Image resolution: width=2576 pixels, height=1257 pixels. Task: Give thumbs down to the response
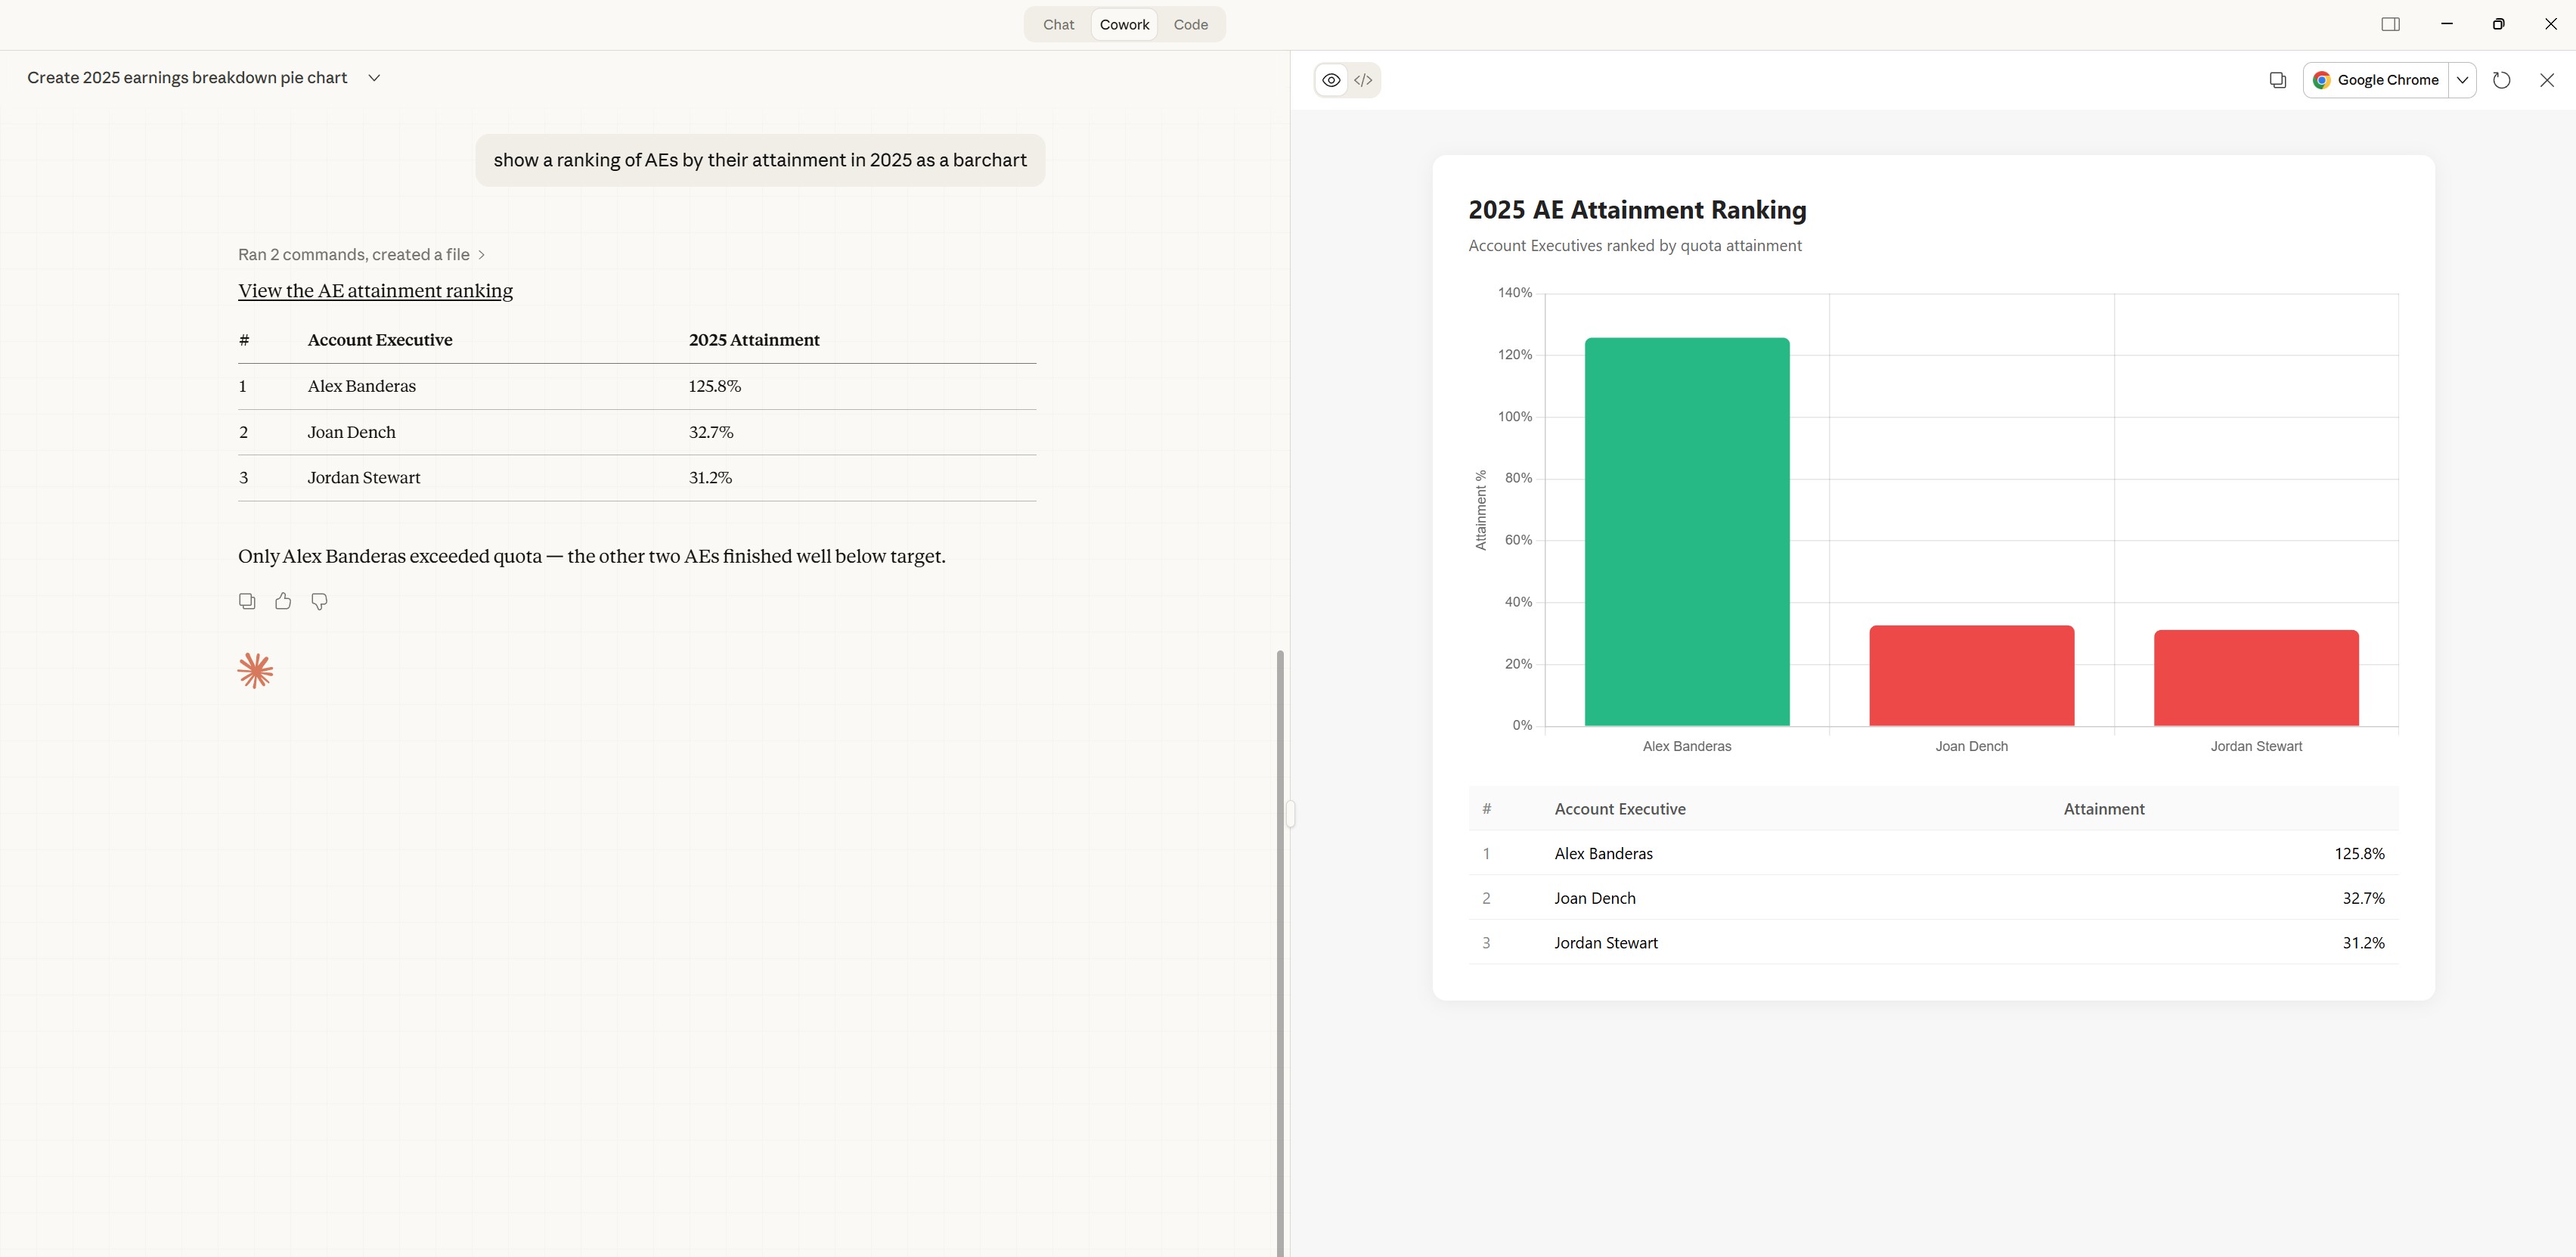tap(319, 601)
